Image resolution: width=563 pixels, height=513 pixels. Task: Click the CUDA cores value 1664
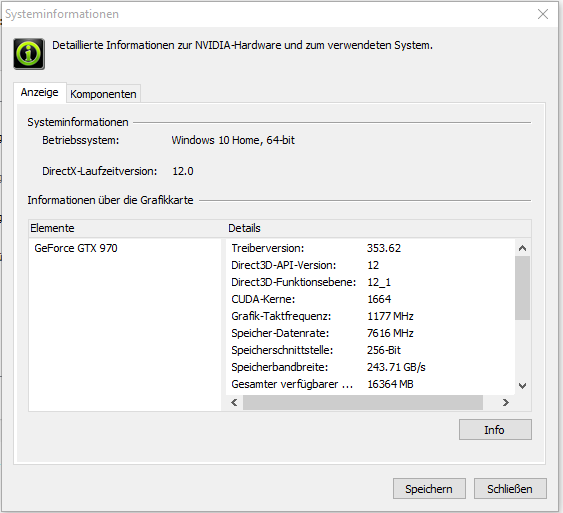(379, 299)
